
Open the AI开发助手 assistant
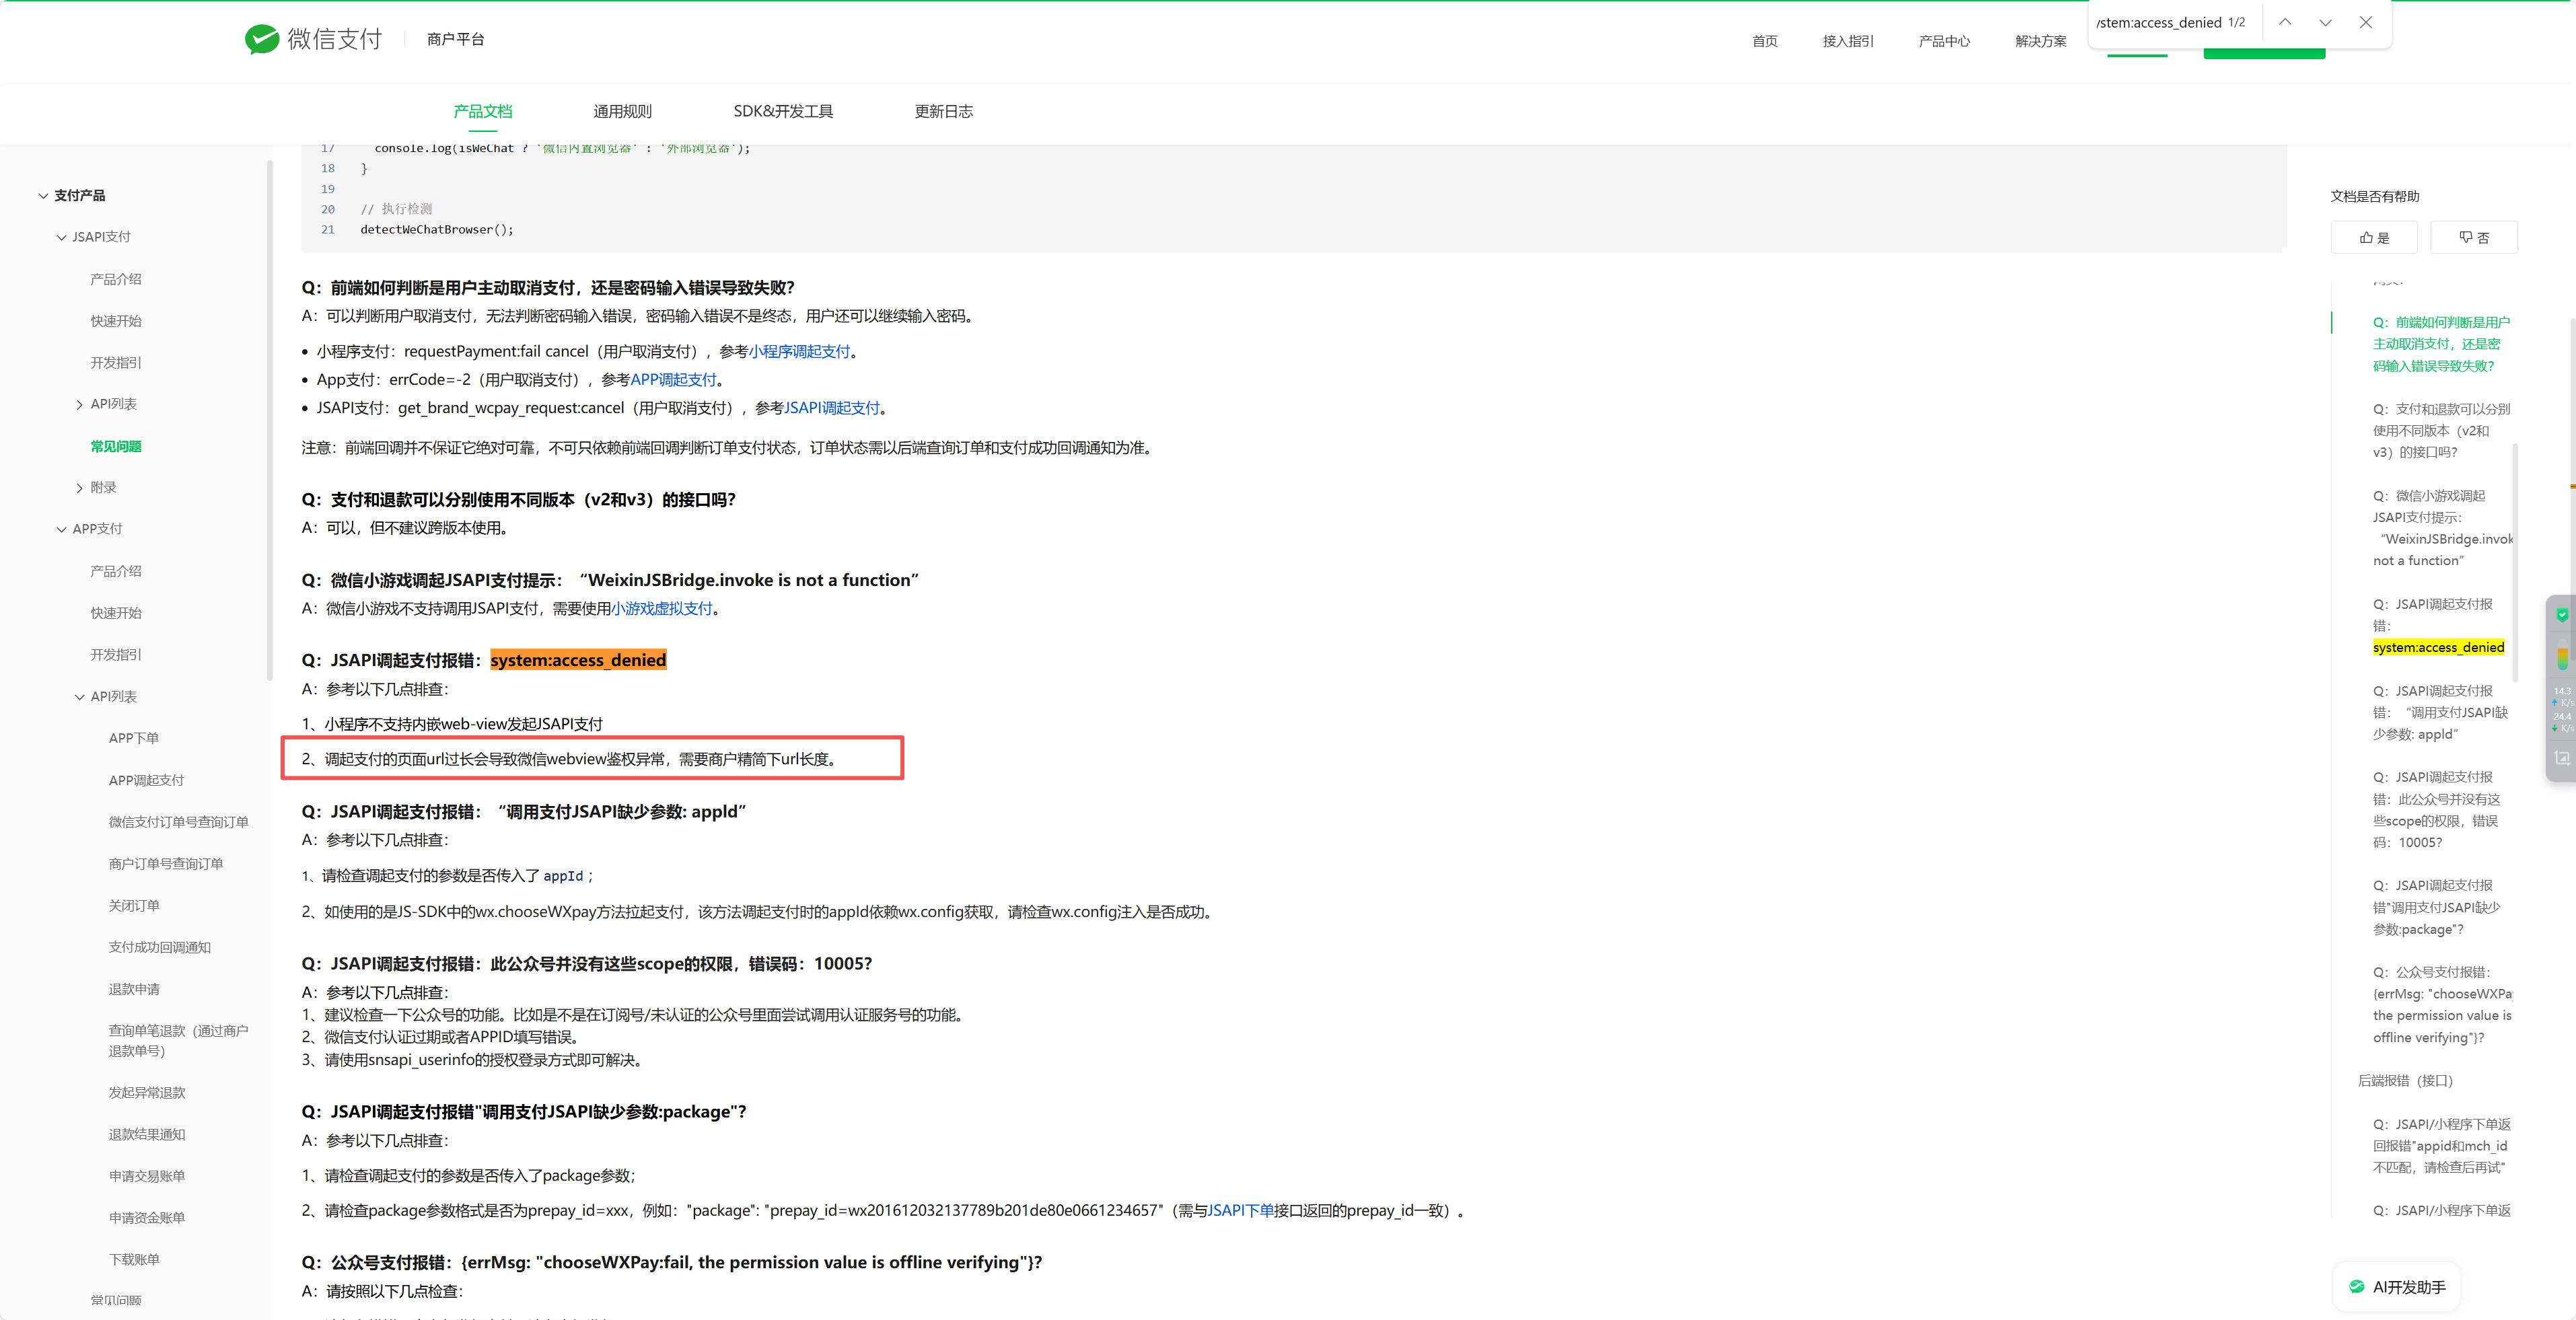point(2397,1287)
